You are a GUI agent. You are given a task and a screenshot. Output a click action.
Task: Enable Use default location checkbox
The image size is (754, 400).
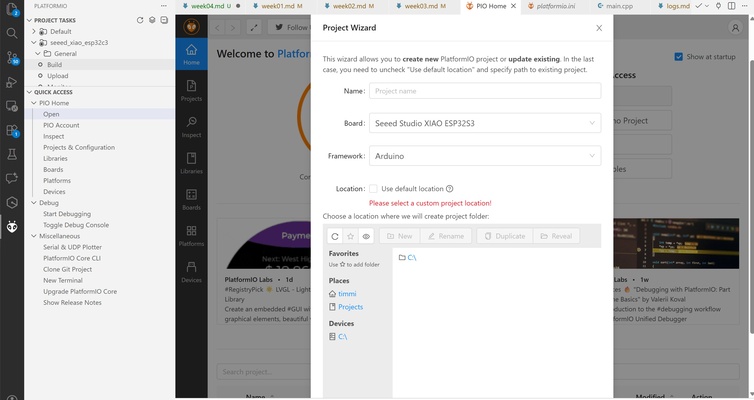(373, 188)
